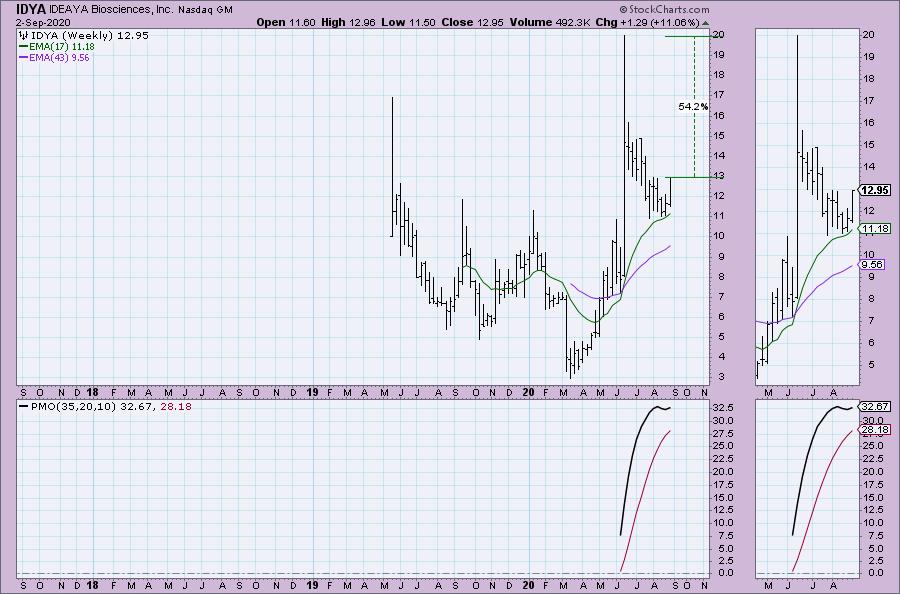Select the PMO(35,20,10) indicator label
This screenshot has height=594, width=900.
click(x=74, y=406)
